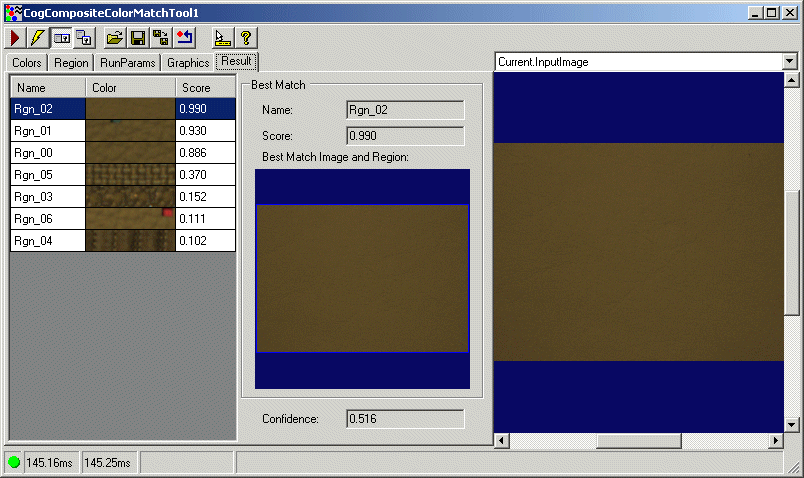Click the 0.370 score cell
Screen dimensions: 804x478
[x=205, y=175]
